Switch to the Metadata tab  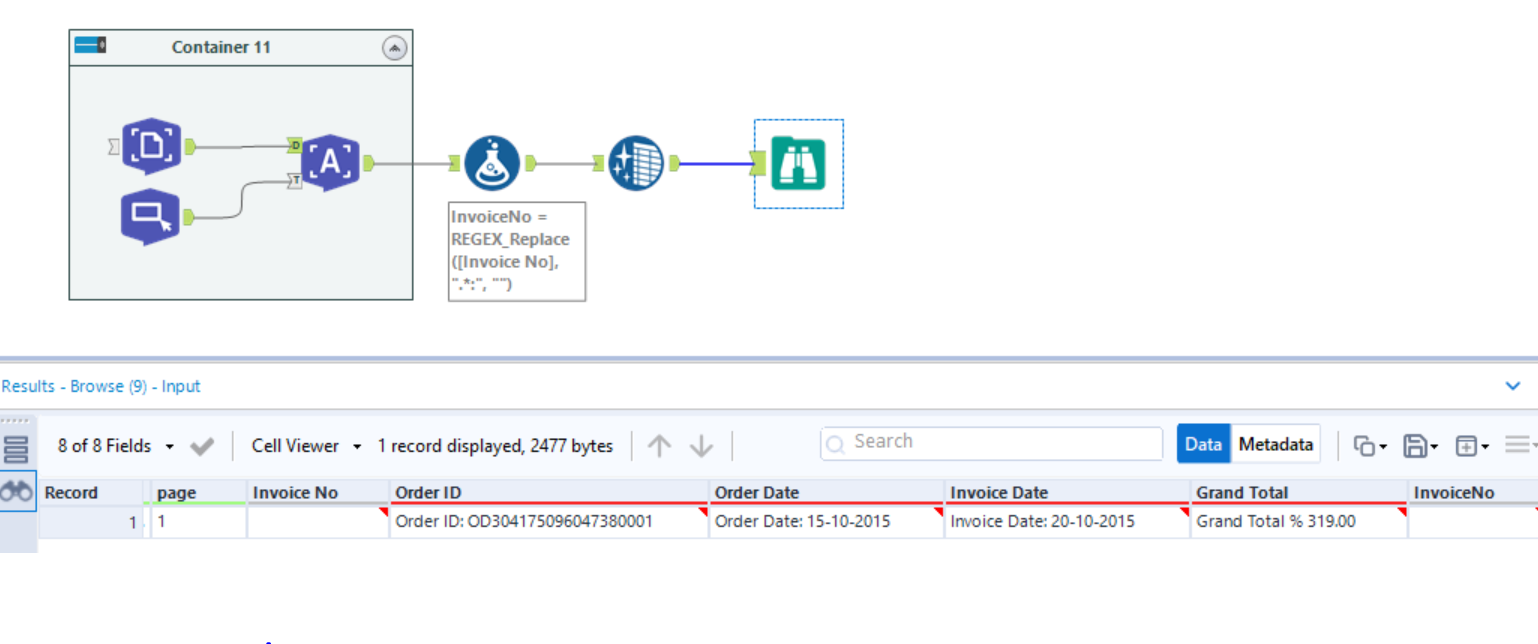tap(1276, 444)
